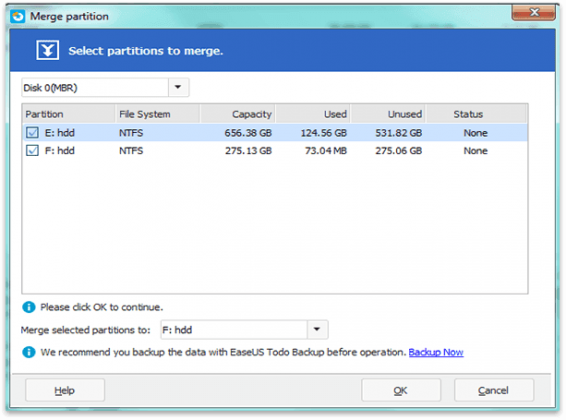Click the File System column header
Screen dimensions: 566x420
click(158, 114)
